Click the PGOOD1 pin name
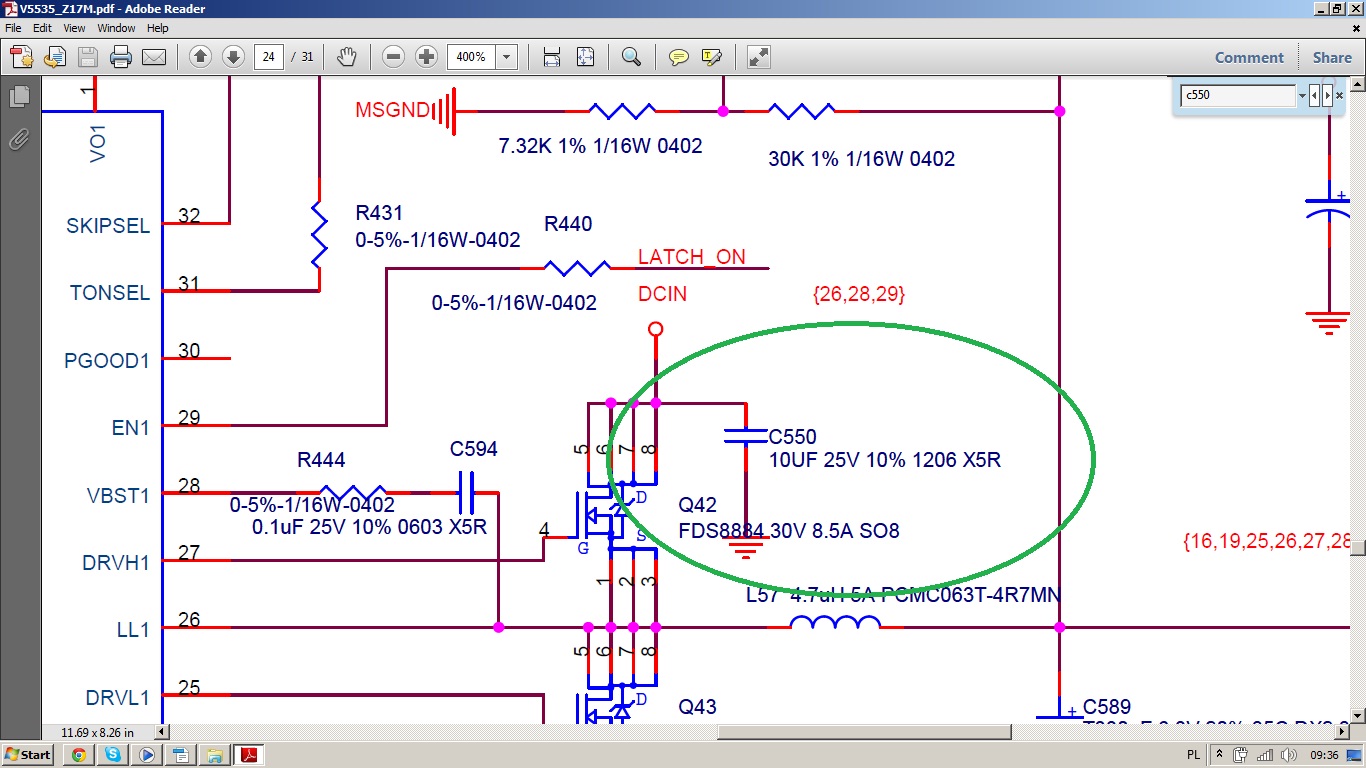The height and width of the screenshot is (768, 1366). point(107,361)
